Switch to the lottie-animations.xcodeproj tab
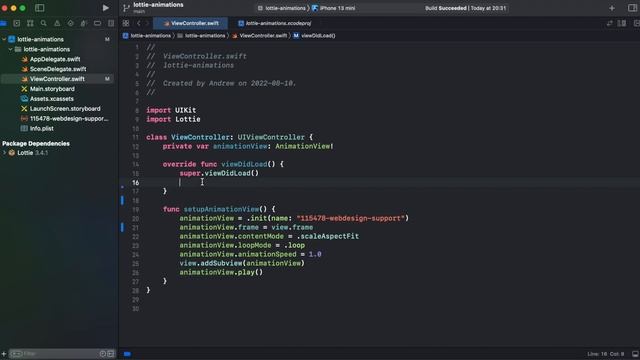Viewport: 640px width, 360px height. (274, 23)
